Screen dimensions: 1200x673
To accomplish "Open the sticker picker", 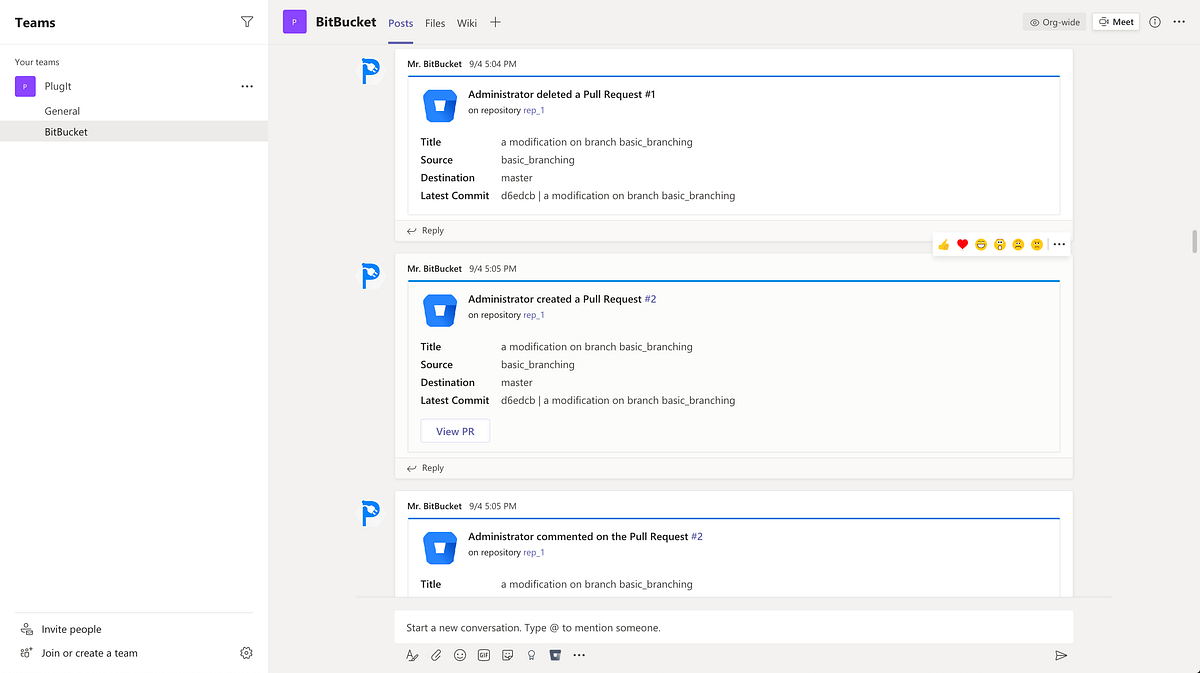I will [x=508, y=655].
